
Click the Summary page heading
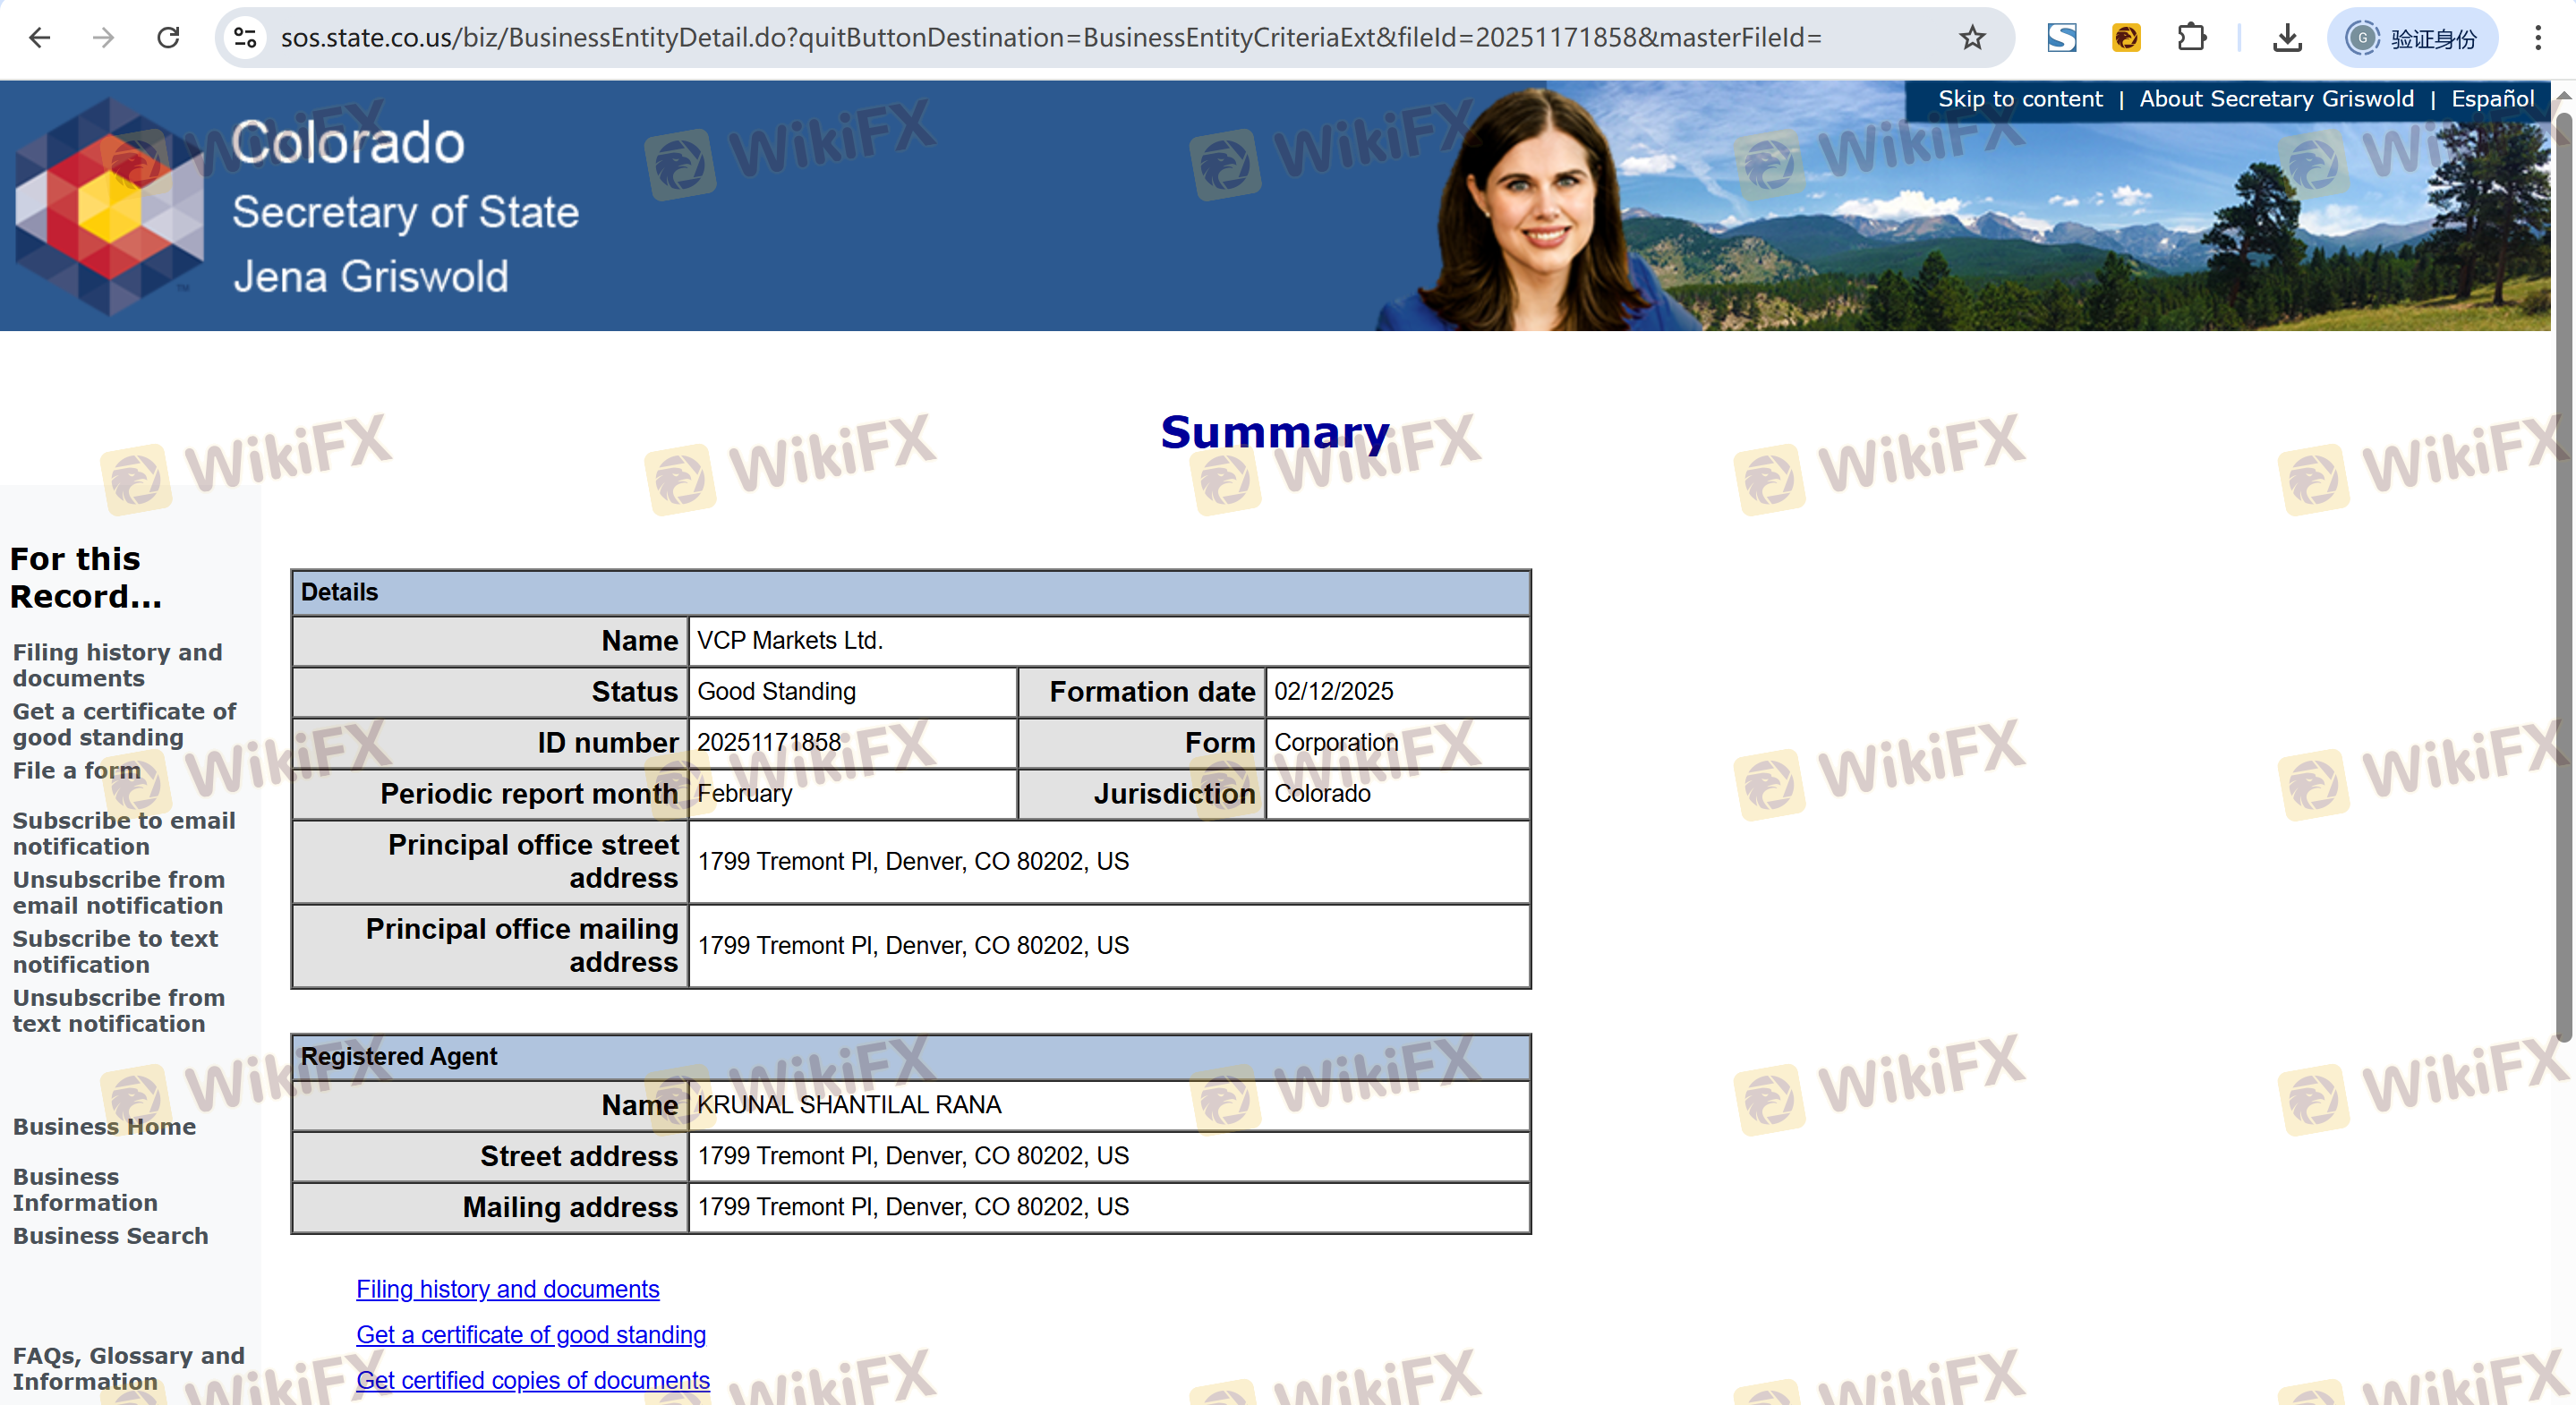[1274, 433]
